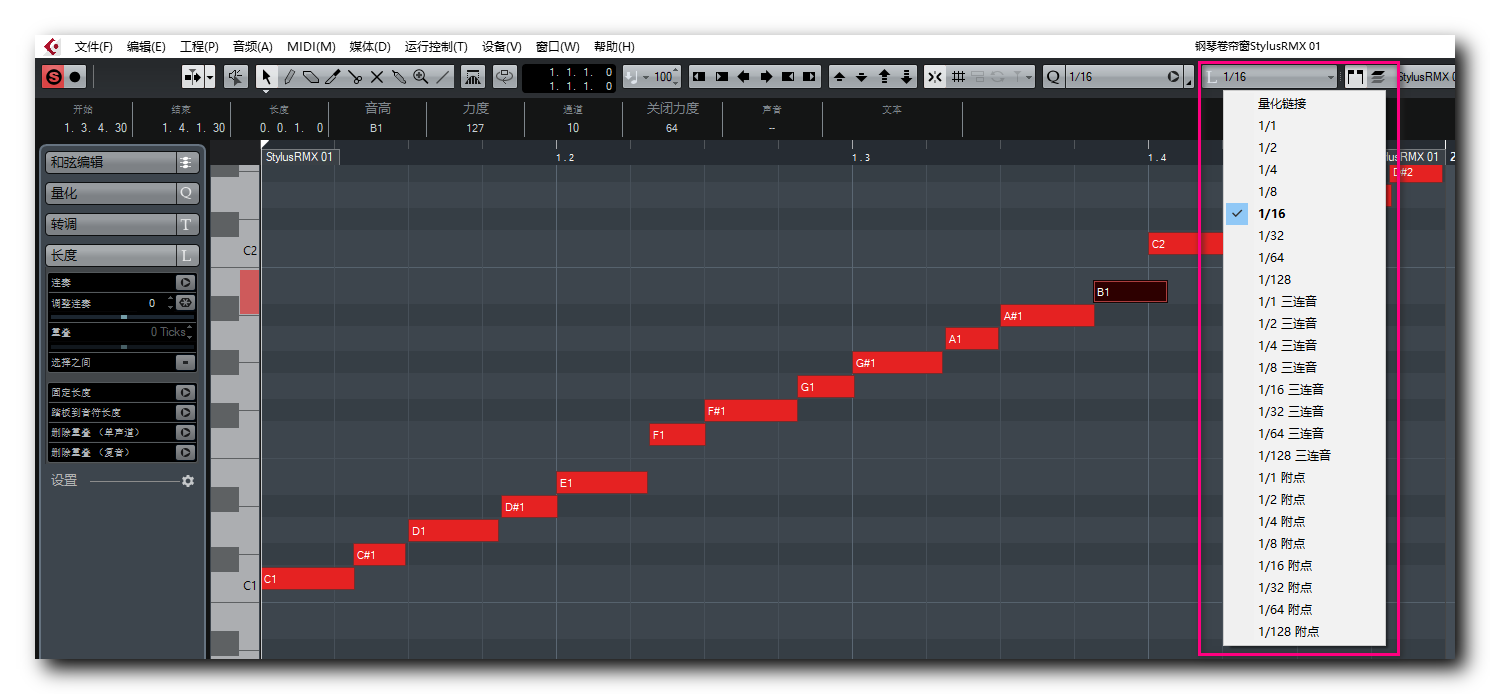
Task: Click trim end left nudge icon
Action: (787, 76)
